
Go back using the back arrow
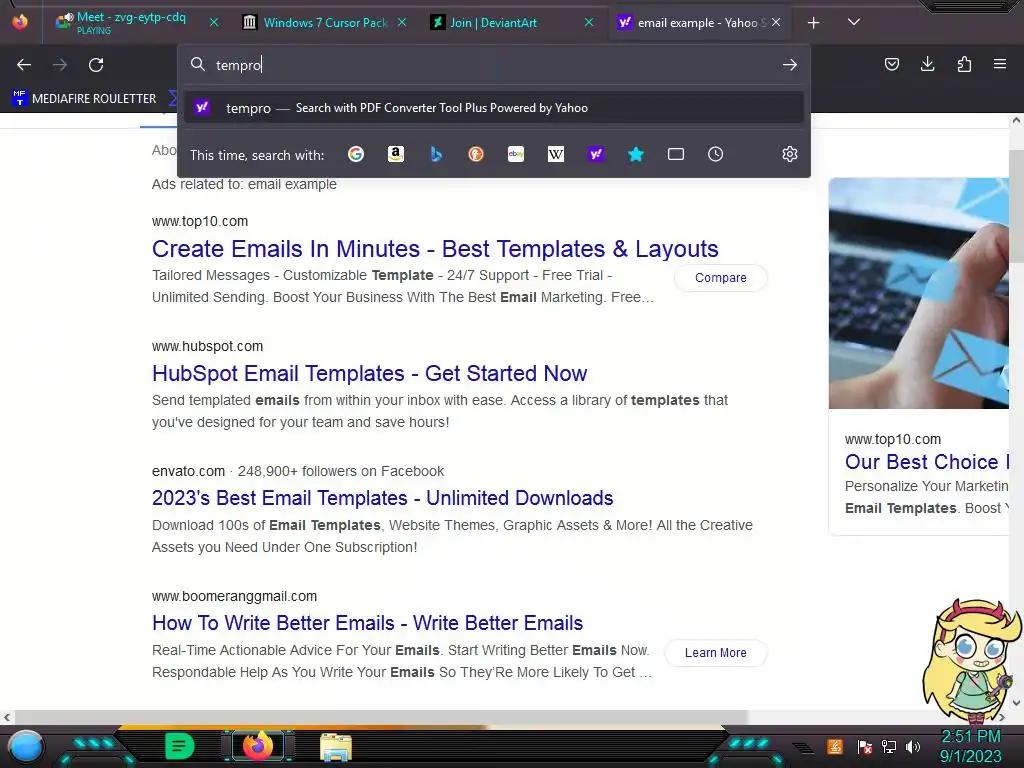click(24, 65)
